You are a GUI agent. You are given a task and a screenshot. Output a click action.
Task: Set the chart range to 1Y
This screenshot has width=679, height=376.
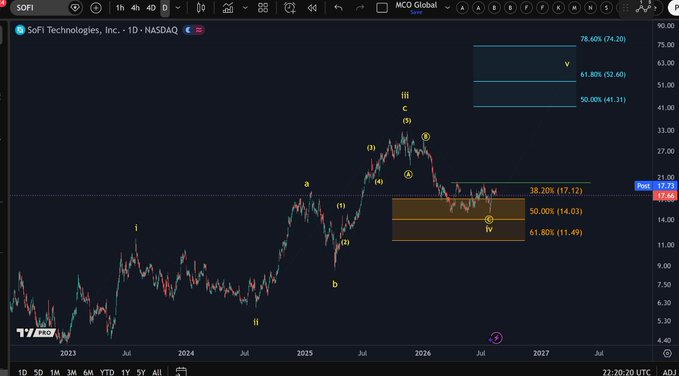click(126, 372)
